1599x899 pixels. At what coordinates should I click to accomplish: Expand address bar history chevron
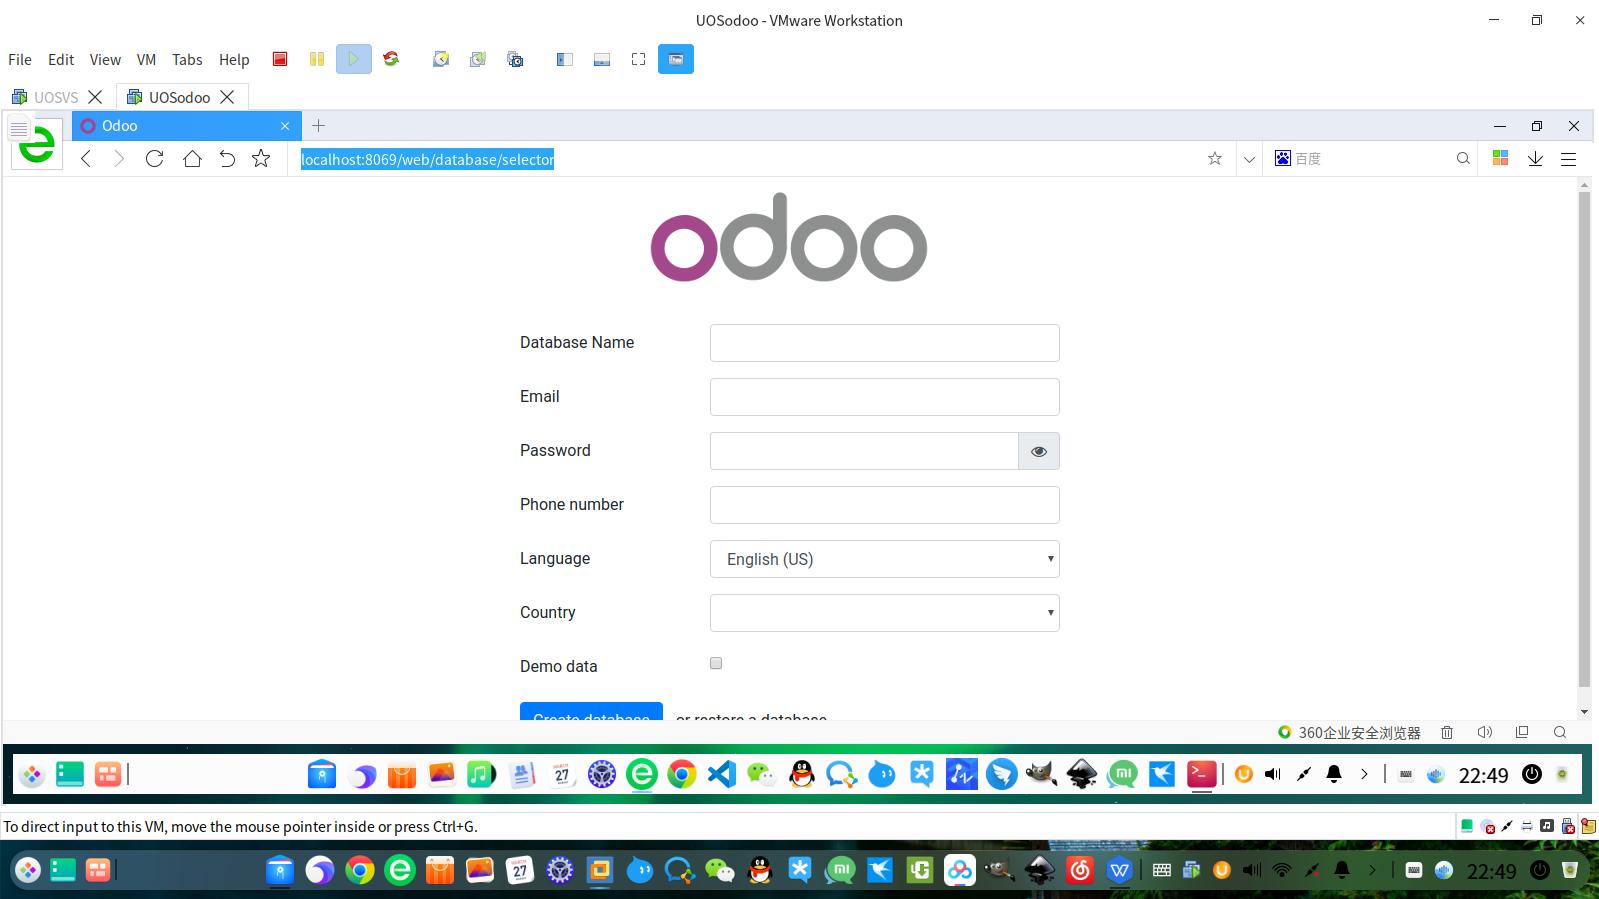pos(1249,158)
